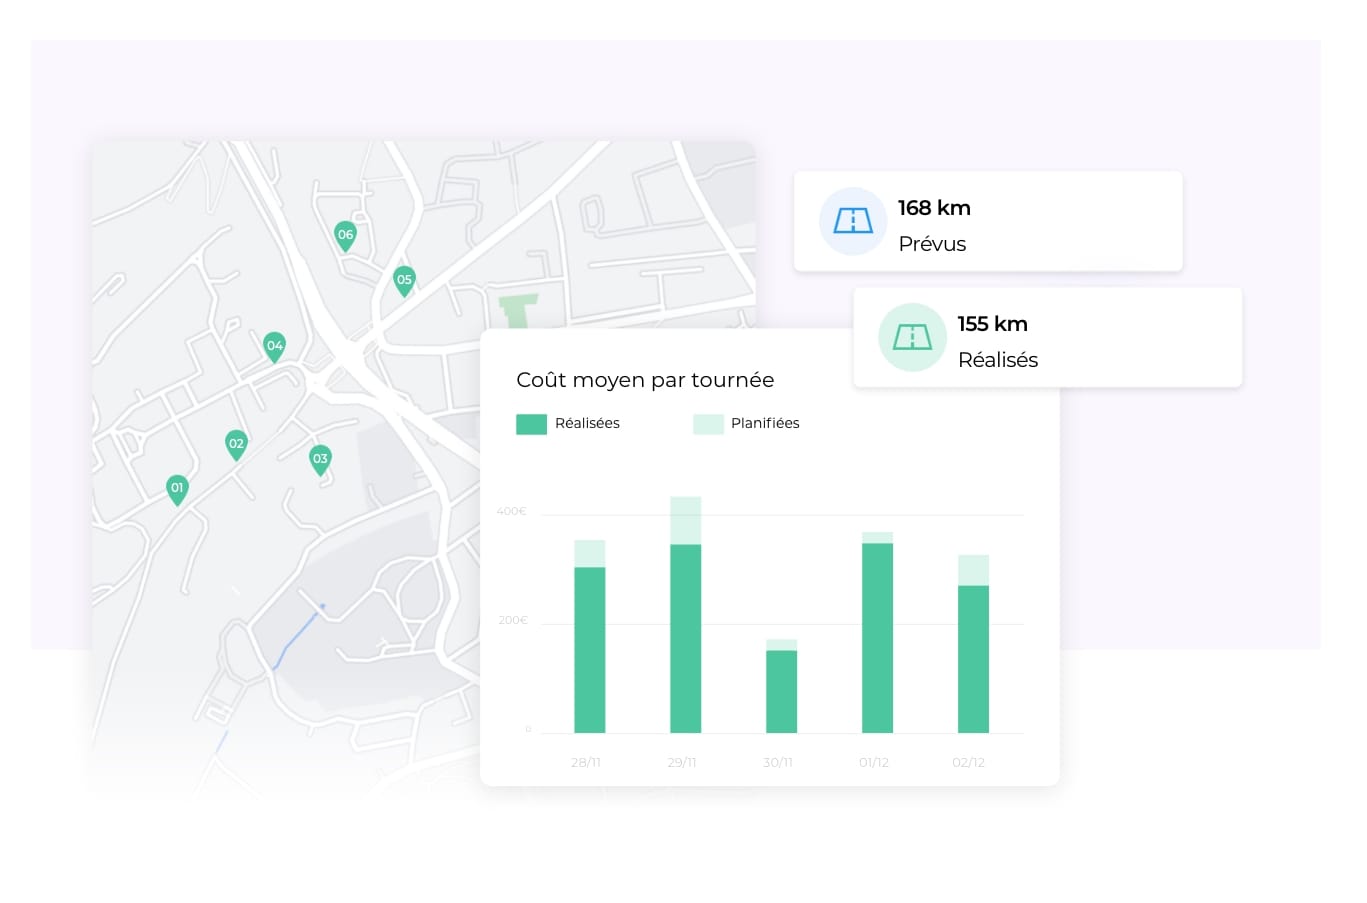
Task: Click map pin 04
Action: (274, 346)
